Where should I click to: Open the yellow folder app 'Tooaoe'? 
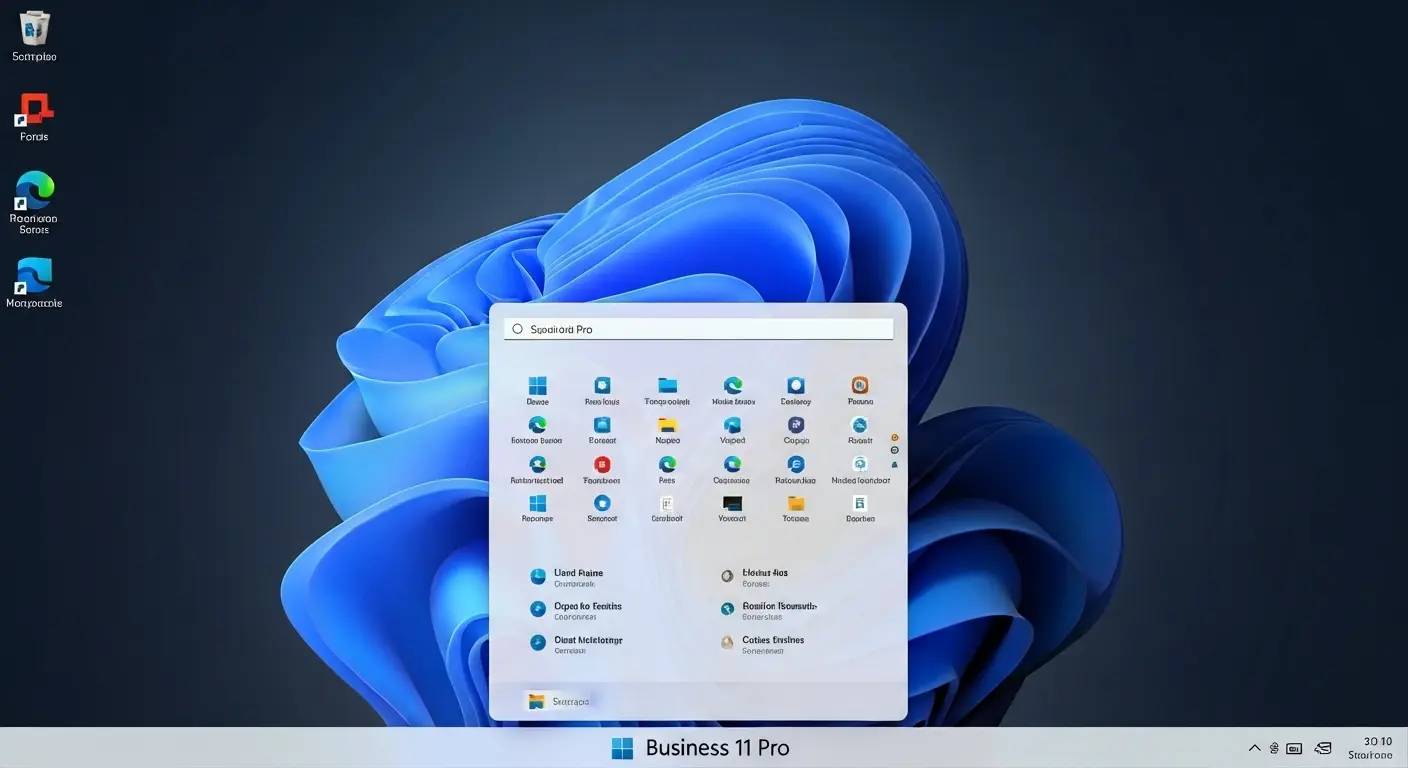[796, 510]
